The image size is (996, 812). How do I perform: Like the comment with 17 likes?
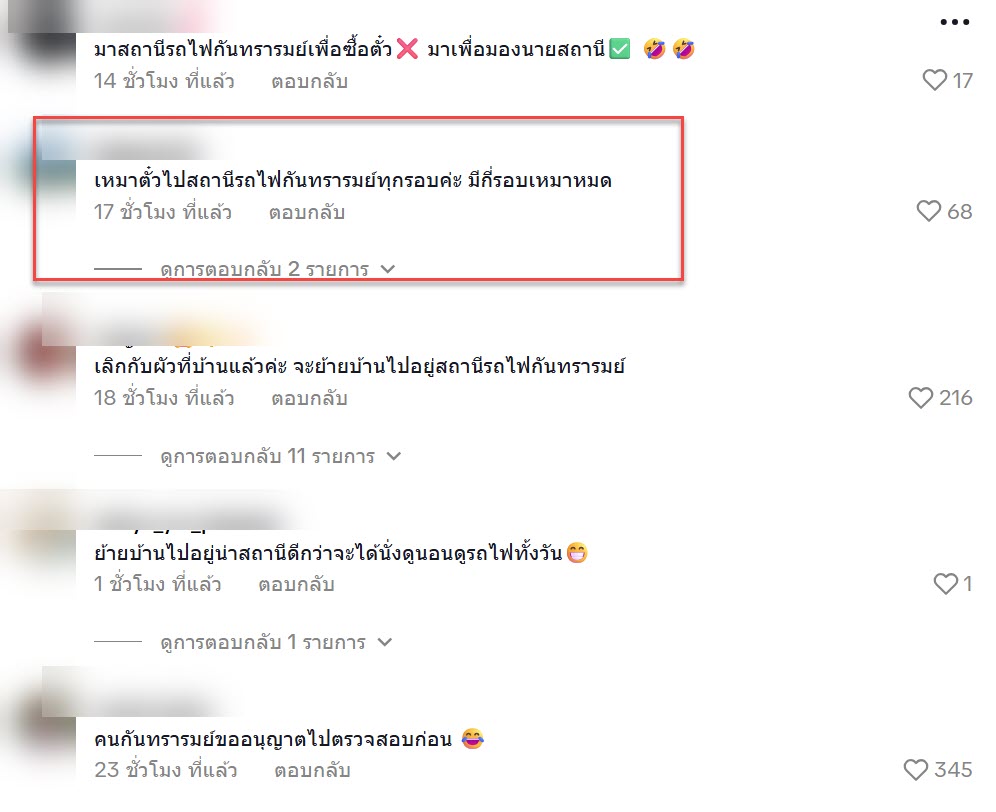[934, 80]
